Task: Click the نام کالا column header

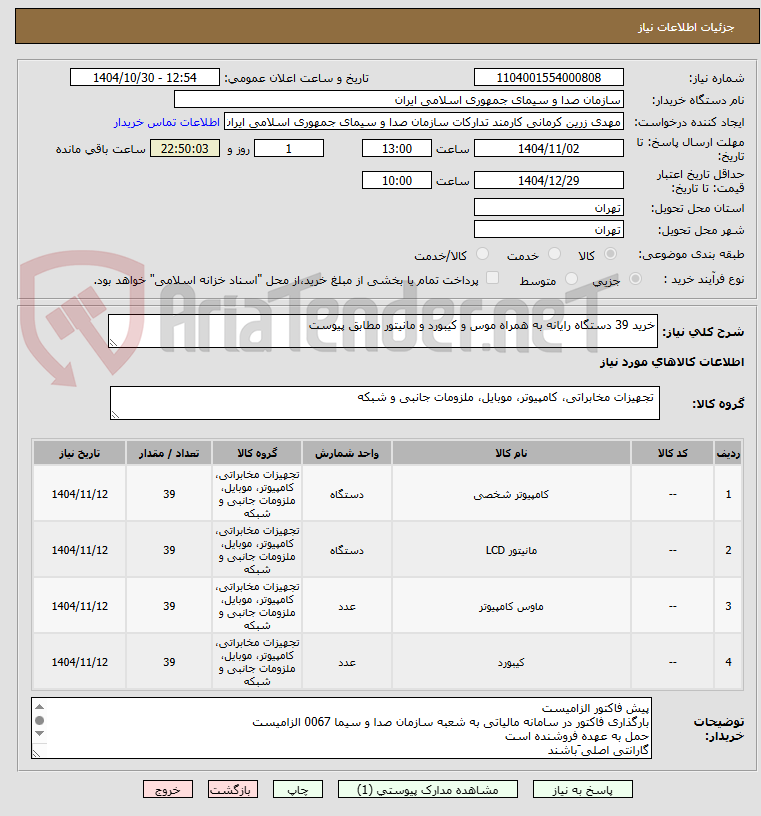Action: point(511,453)
